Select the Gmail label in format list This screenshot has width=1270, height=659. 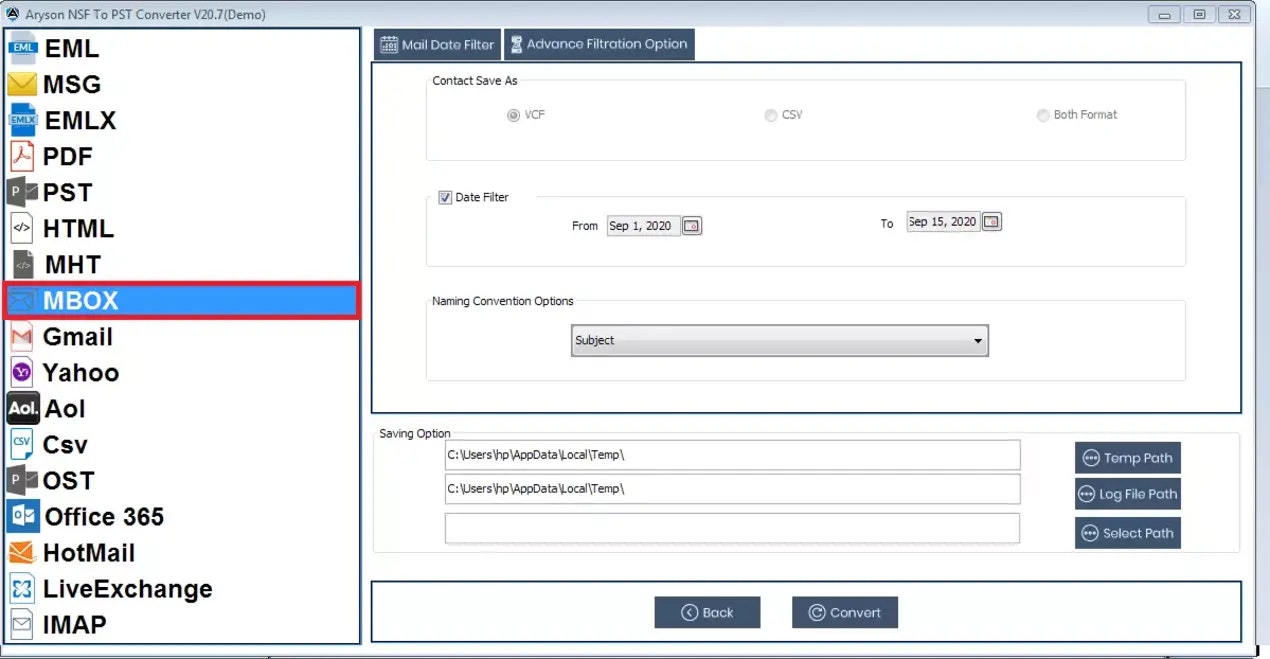[x=77, y=337]
